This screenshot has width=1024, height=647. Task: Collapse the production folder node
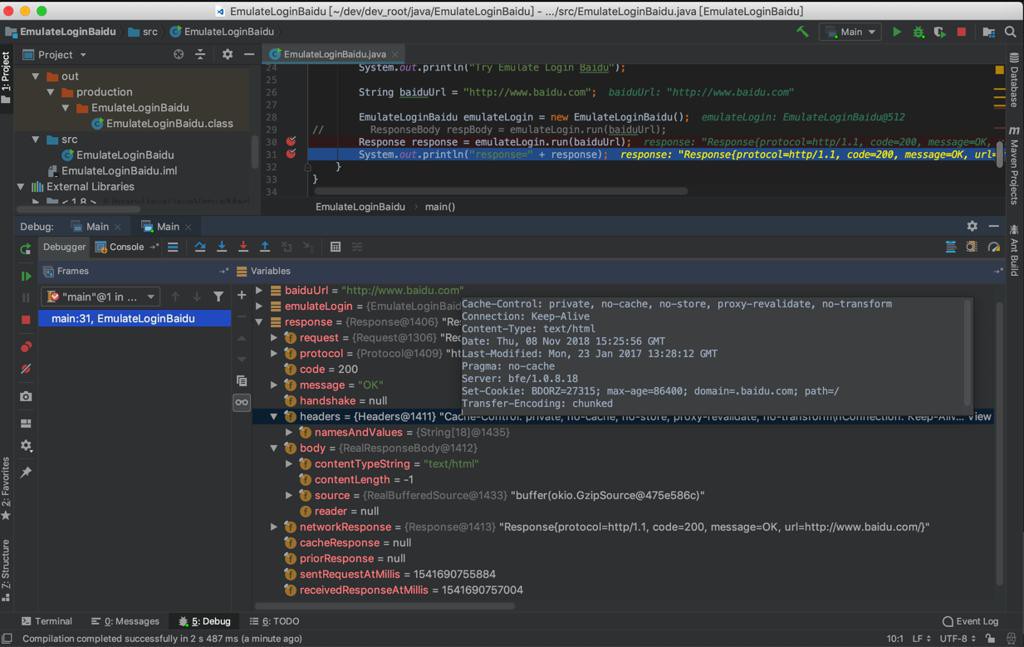50,92
